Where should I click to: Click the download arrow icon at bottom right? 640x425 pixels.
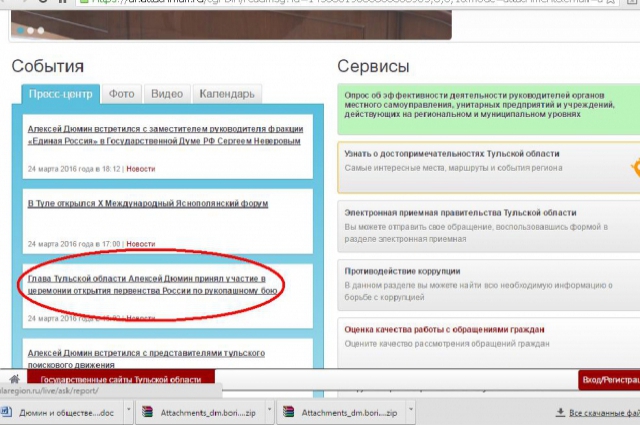pos(561,412)
